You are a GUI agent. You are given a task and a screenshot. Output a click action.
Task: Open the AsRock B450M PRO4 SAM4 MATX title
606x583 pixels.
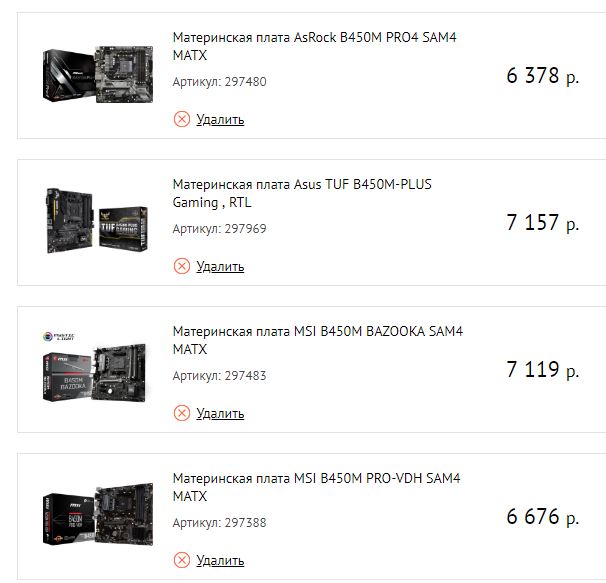pyautogui.click(x=314, y=46)
